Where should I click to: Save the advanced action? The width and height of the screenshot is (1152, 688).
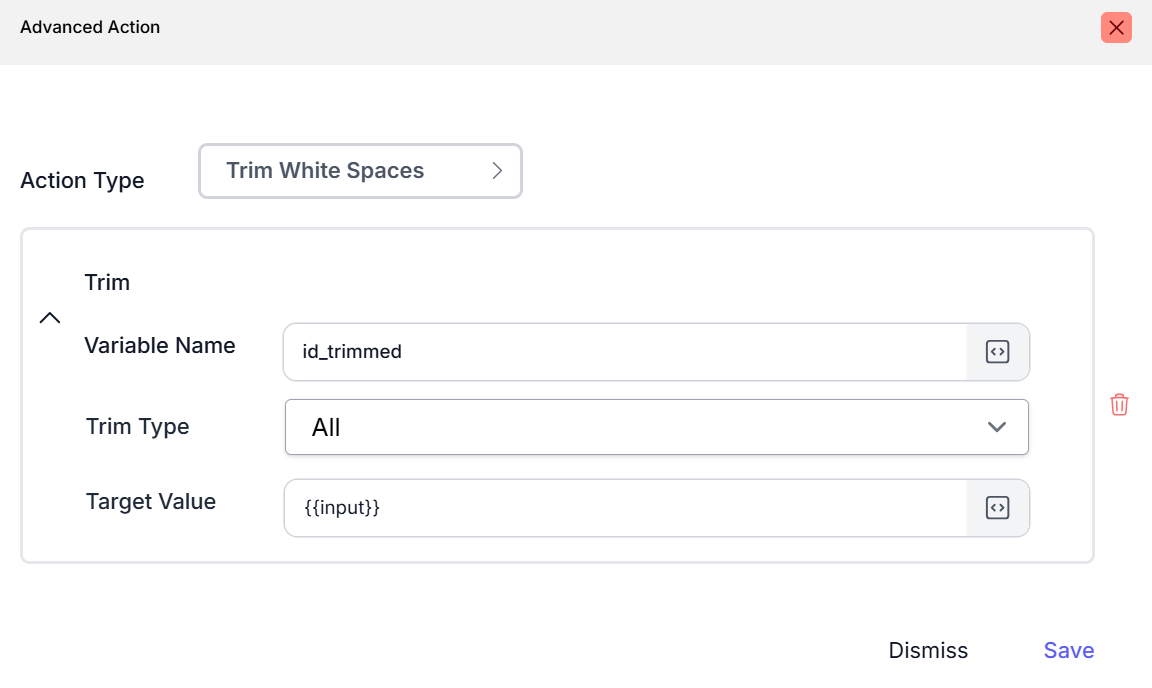click(x=1068, y=650)
